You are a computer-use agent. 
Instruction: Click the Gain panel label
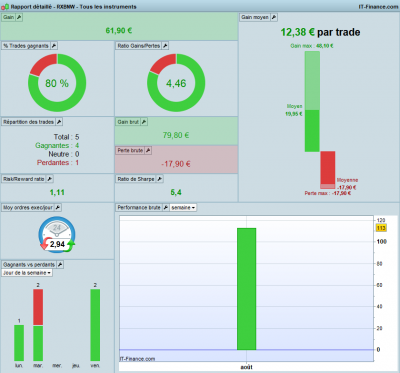point(9,17)
